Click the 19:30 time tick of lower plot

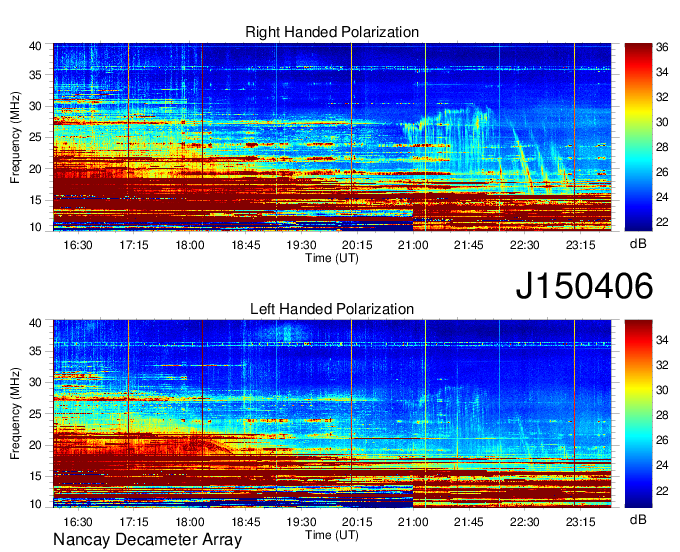[x=301, y=522]
